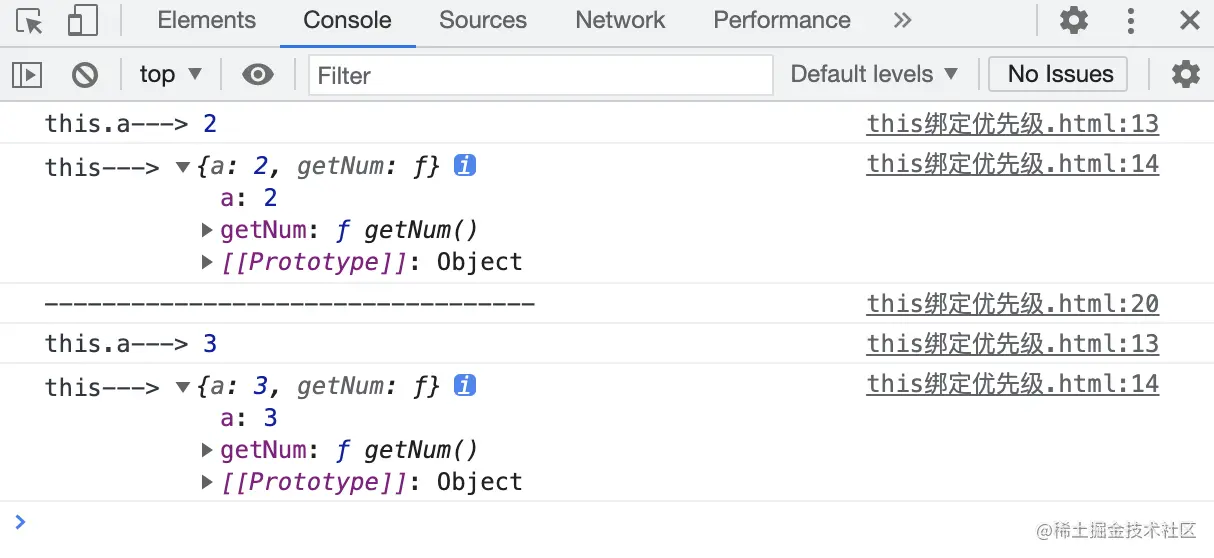Open the top JavaScript context dropdown
Image resolution: width=1214 pixels, height=558 pixels.
point(171,74)
